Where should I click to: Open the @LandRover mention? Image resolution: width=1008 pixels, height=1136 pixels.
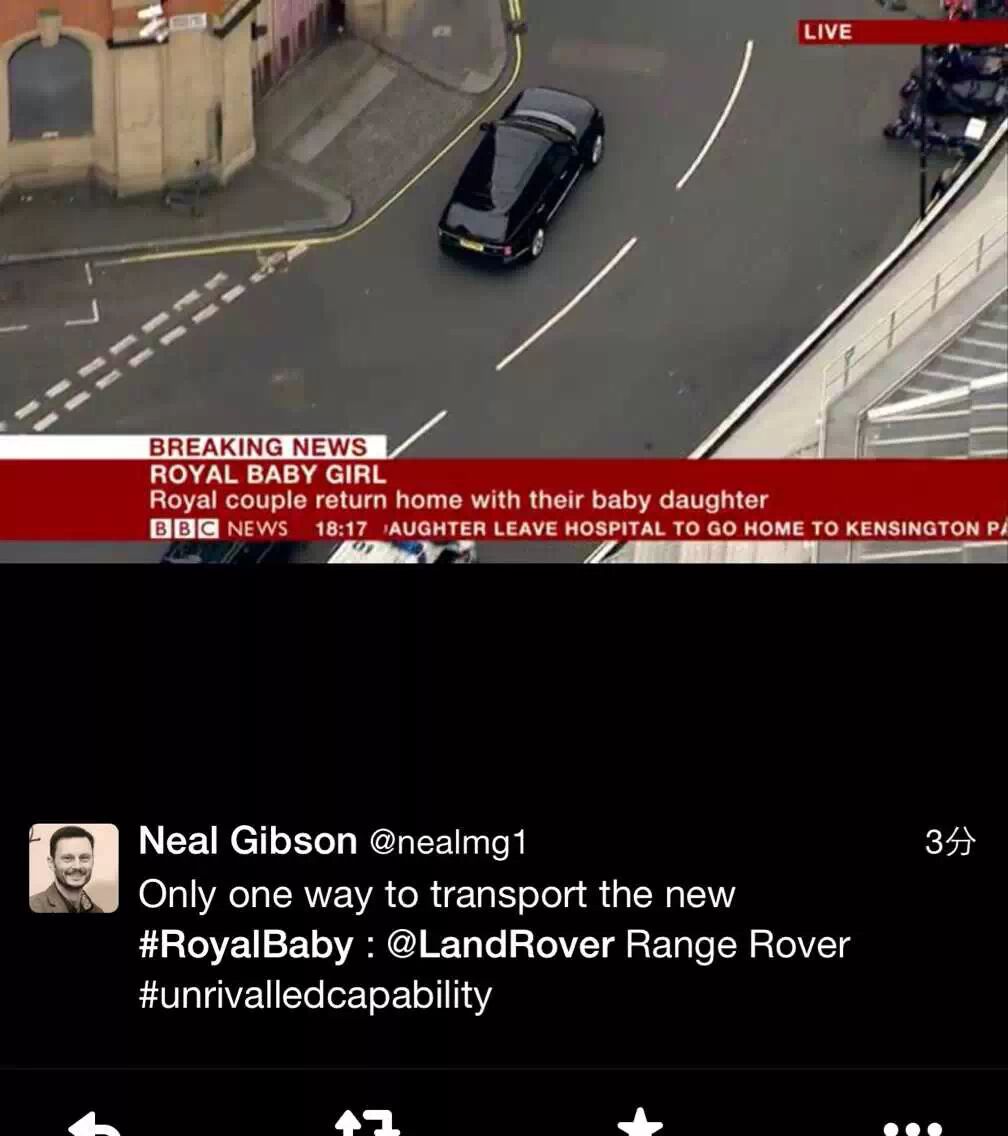pyautogui.click(x=500, y=945)
